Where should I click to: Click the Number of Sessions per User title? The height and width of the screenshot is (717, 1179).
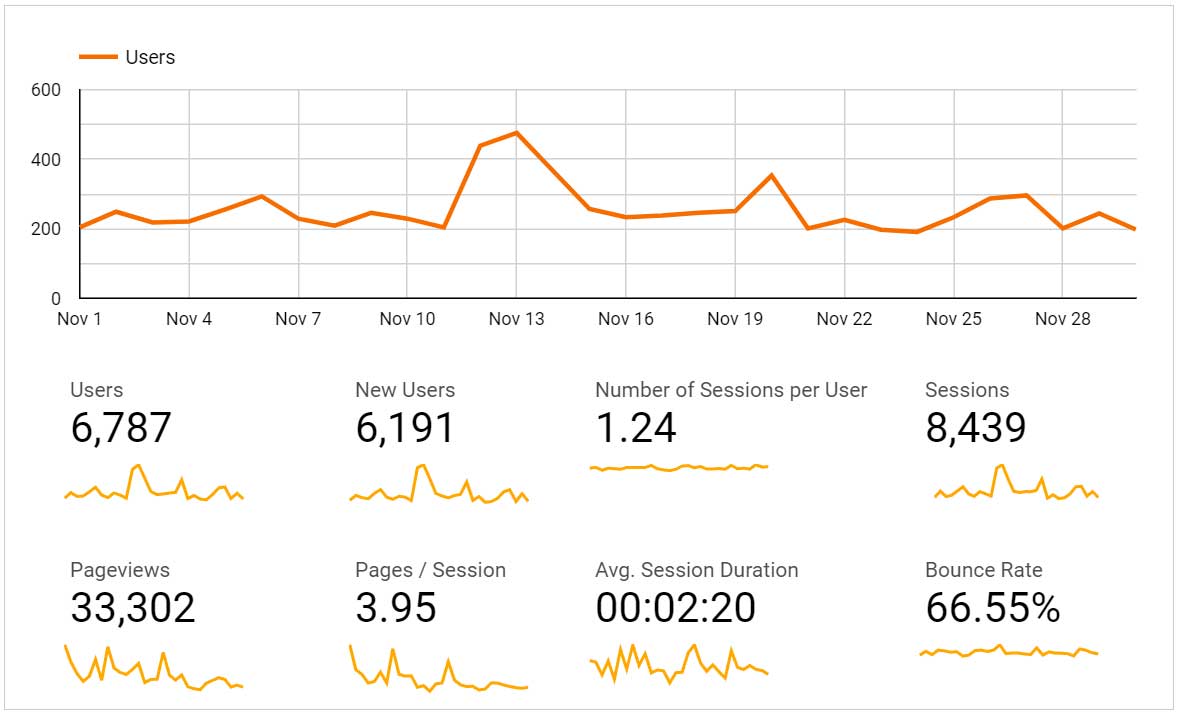(x=731, y=390)
